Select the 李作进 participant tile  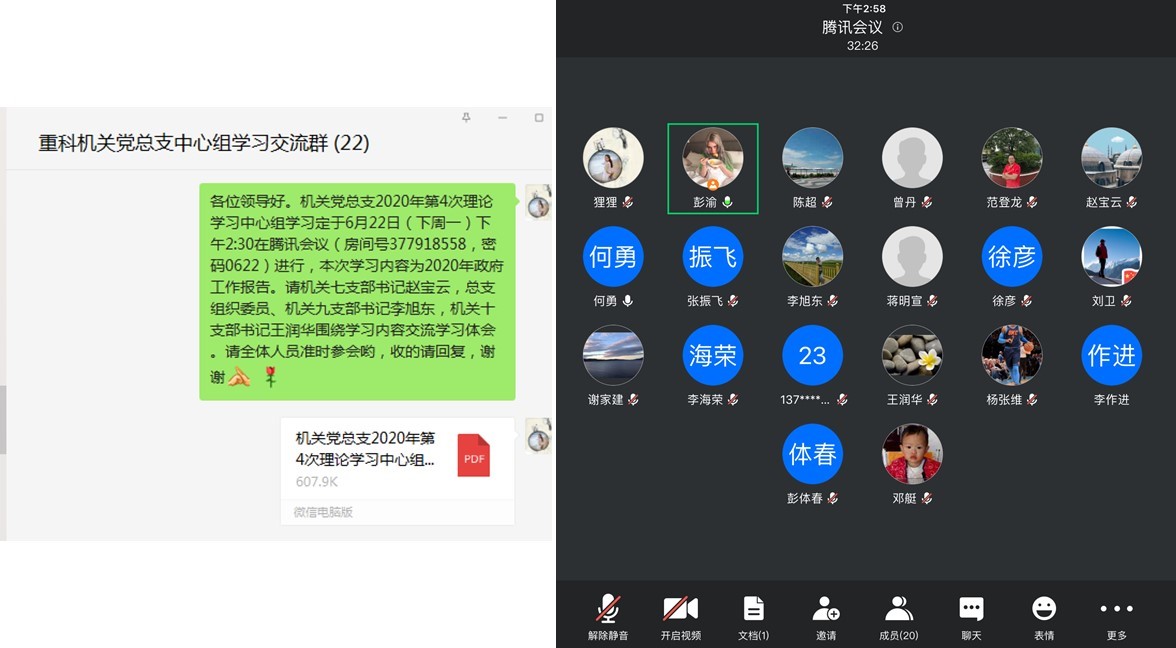pyautogui.click(x=1112, y=356)
